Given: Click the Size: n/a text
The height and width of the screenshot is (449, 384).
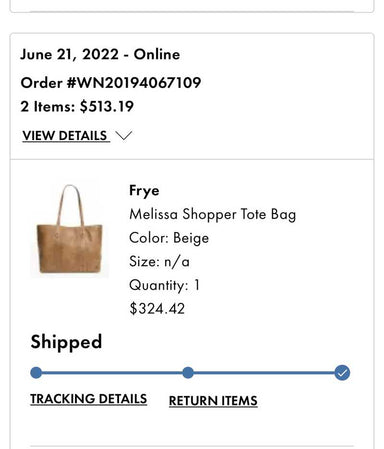Looking at the screenshot, I should [159, 262].
